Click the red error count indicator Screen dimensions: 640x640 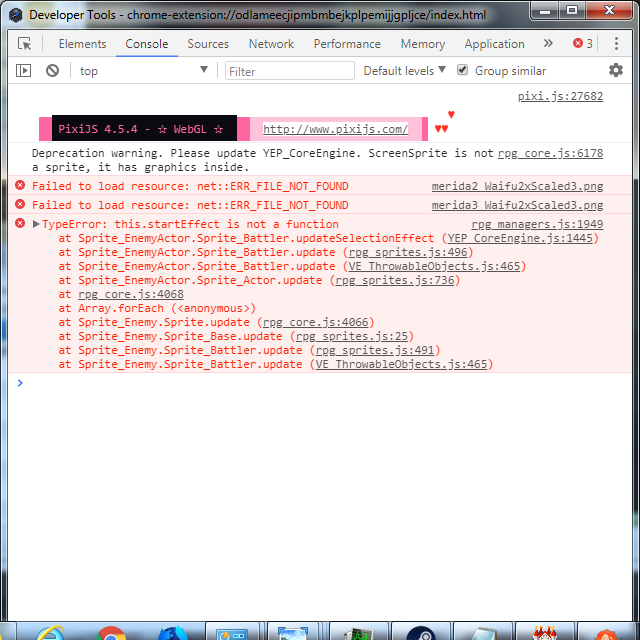click(x=583, y=43)
